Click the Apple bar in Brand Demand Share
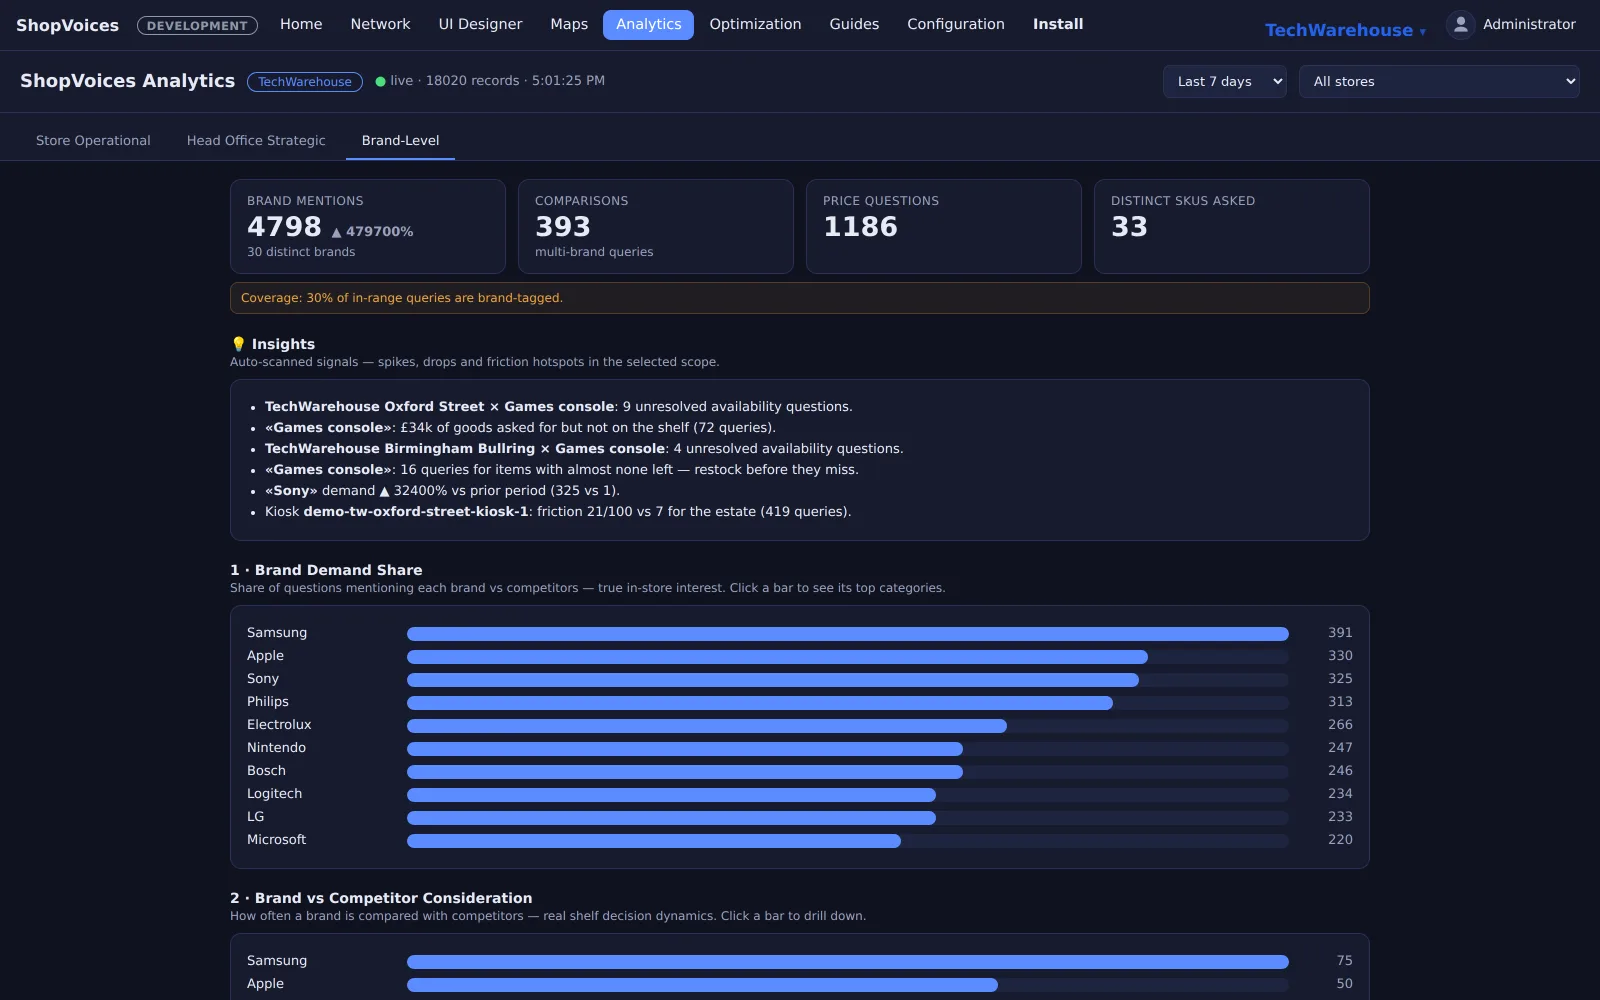The height and width of the screenshot is (1000, 1600). (x=777, y=657)
